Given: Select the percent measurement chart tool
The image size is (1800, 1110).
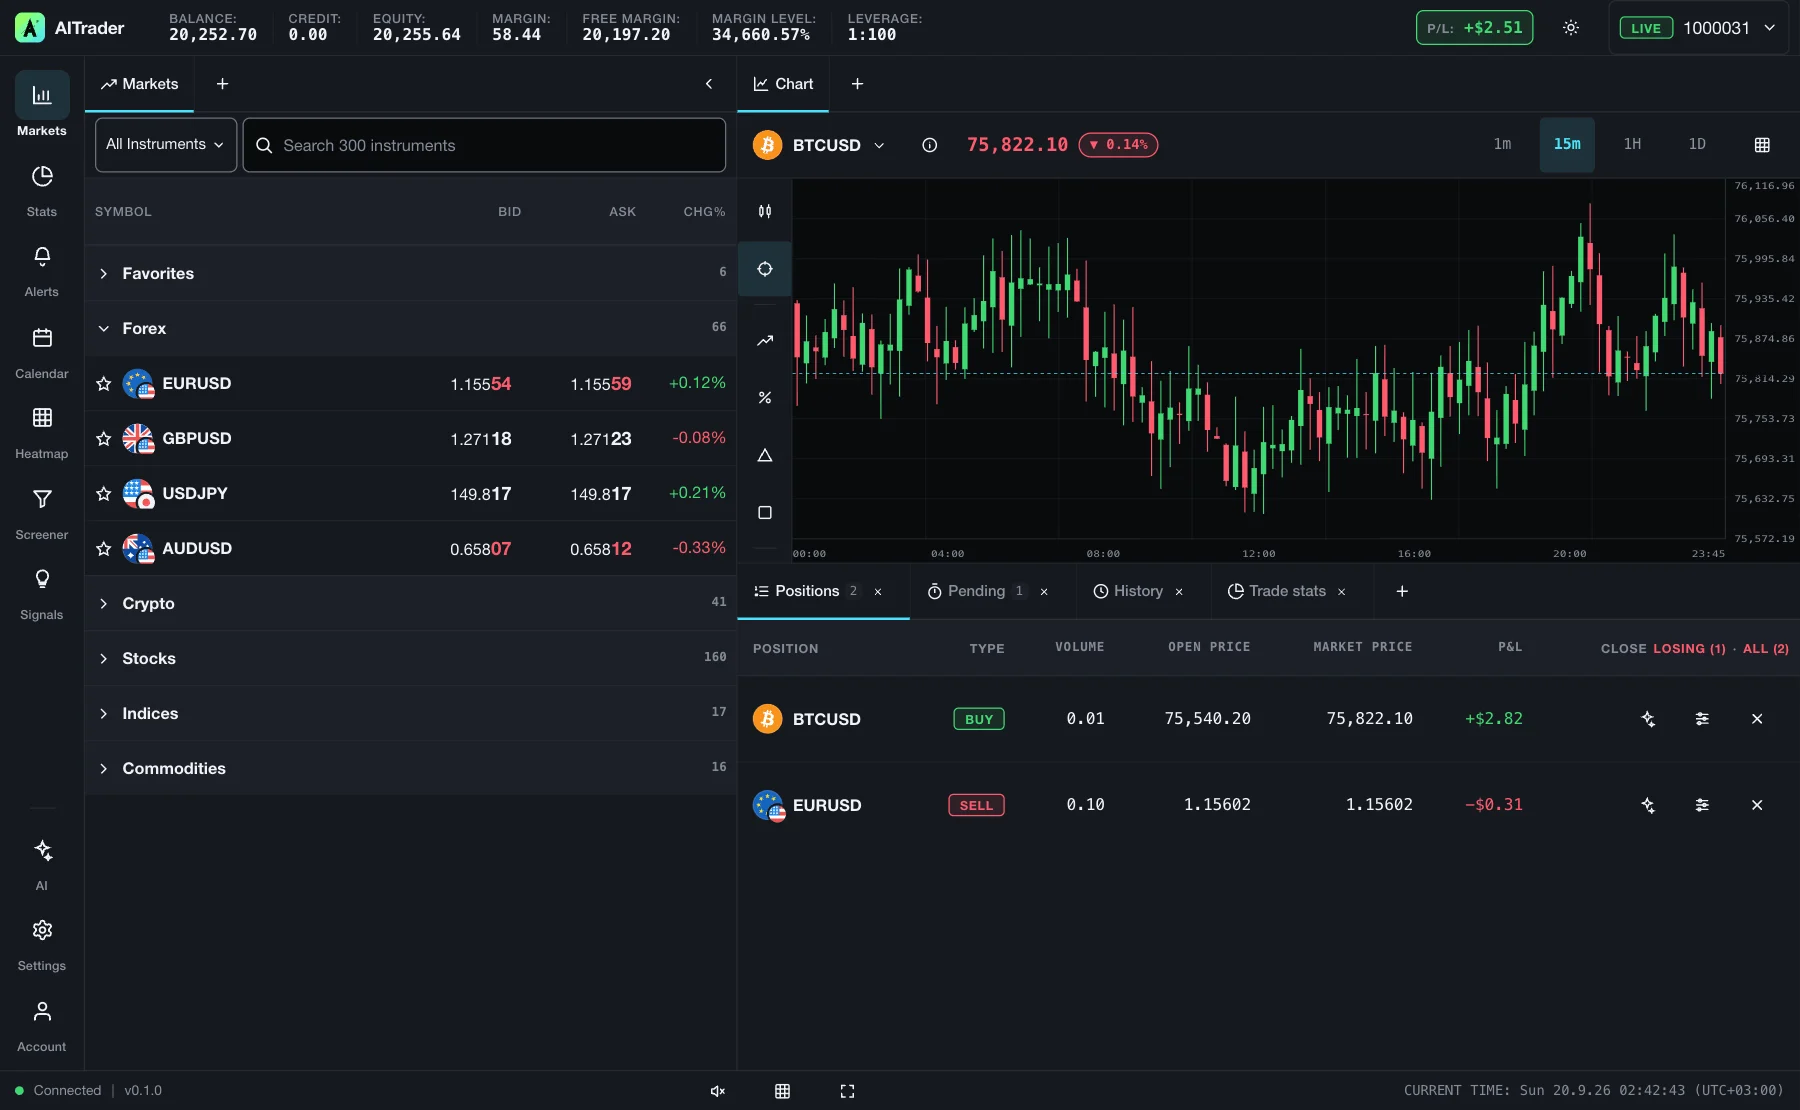Looking at the screenshot, I should tap(765, 397).
